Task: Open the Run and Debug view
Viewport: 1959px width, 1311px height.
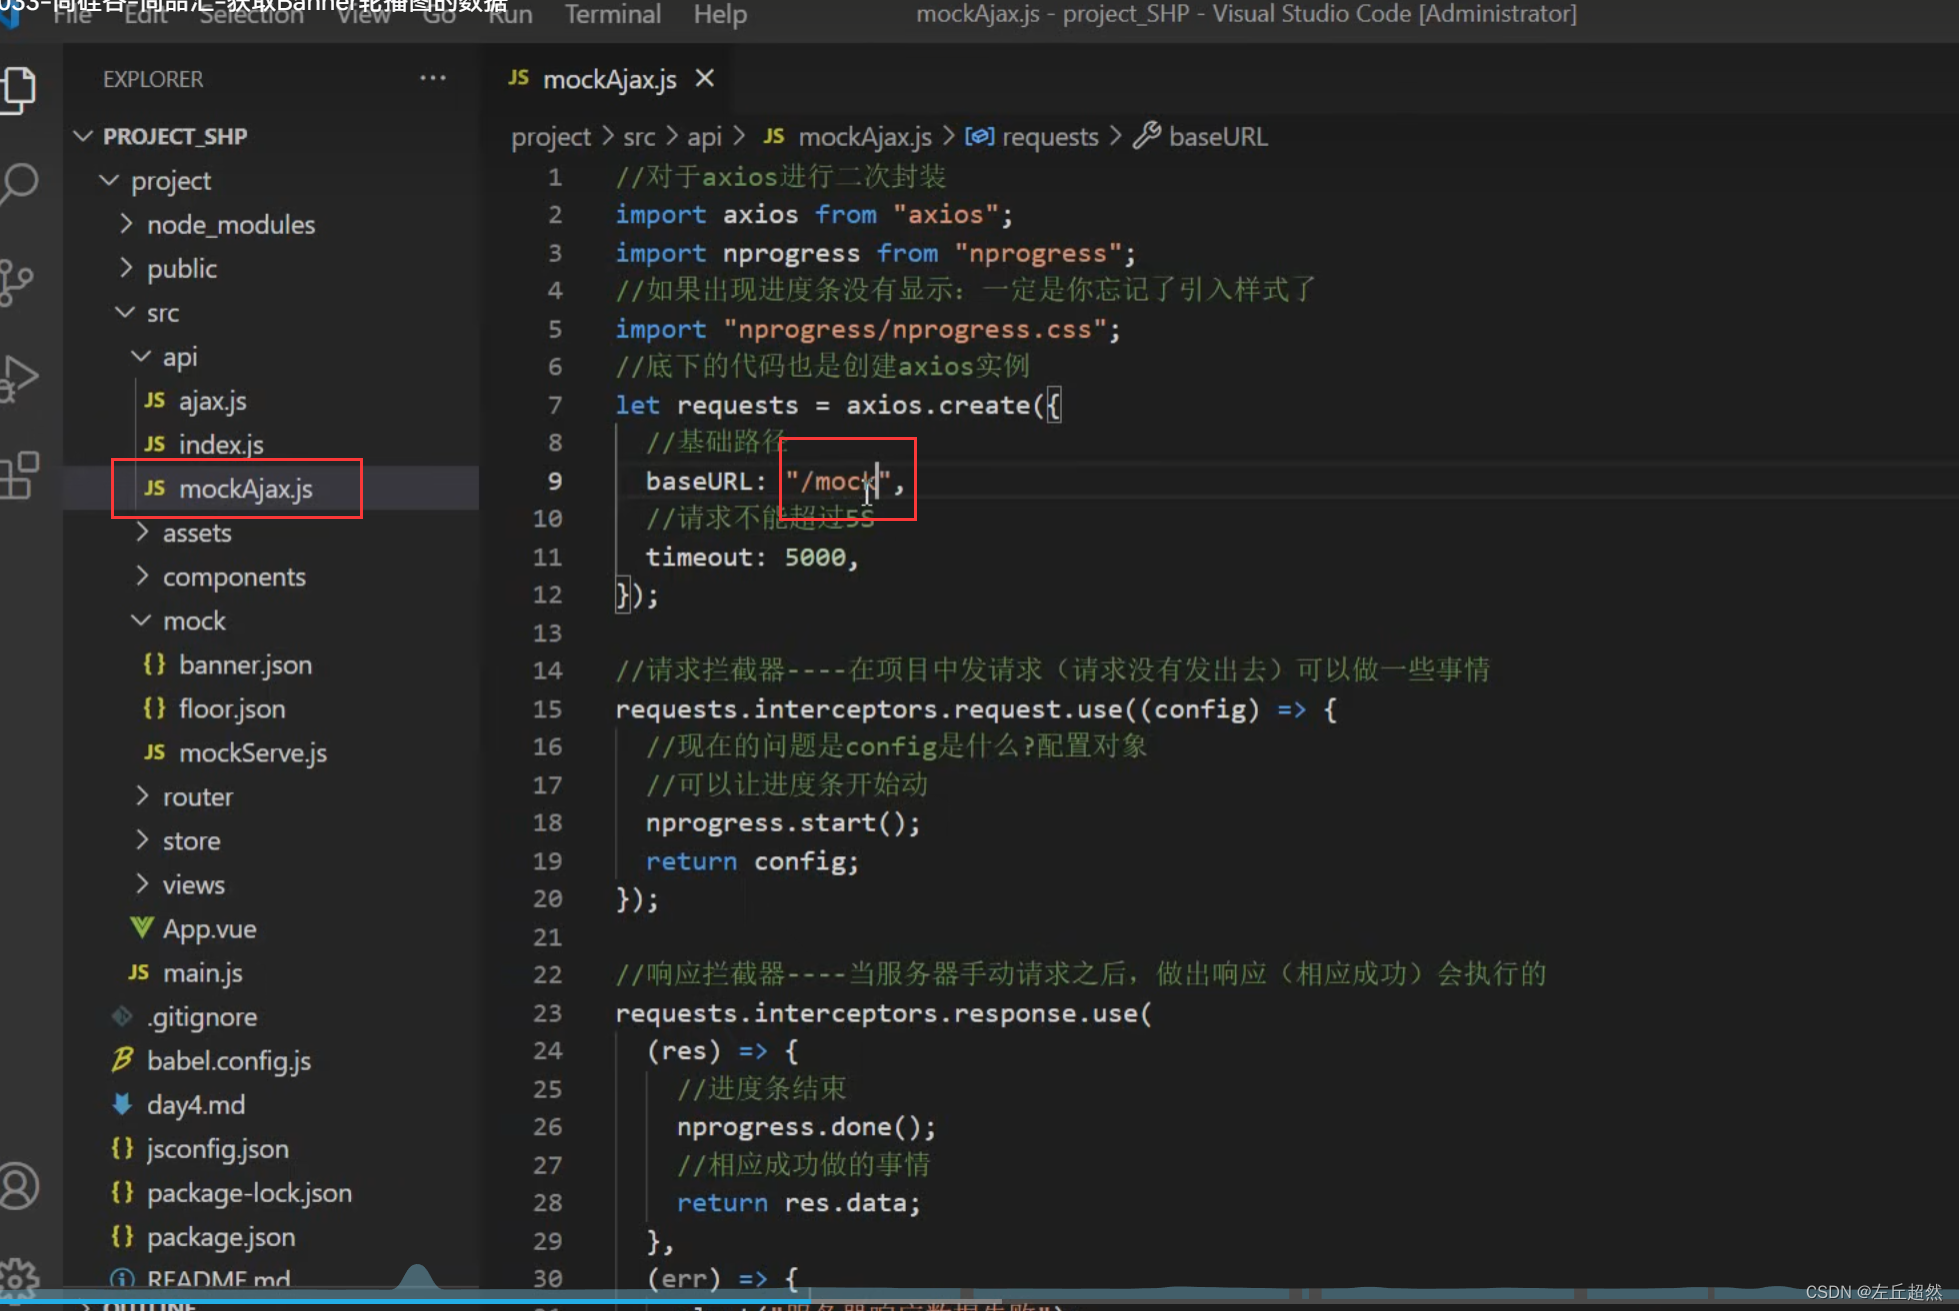Action: coord(20,378)
